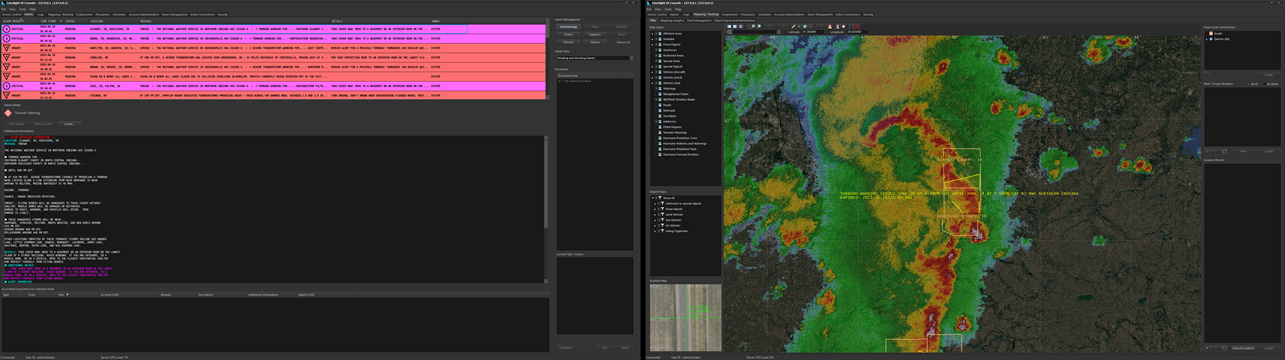The image size is (1285, 360).
Task: Click the critical circle icon in Elkhart row
Action: click(x=6, y=29)
